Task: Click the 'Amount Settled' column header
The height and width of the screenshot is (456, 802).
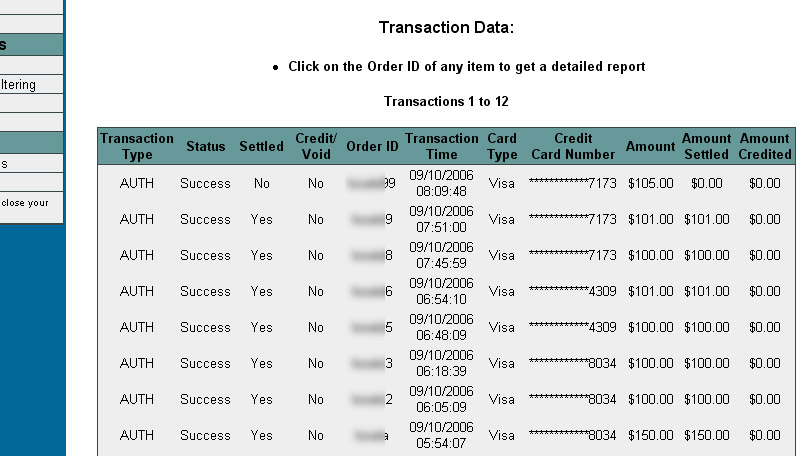Action: point(706,146)
